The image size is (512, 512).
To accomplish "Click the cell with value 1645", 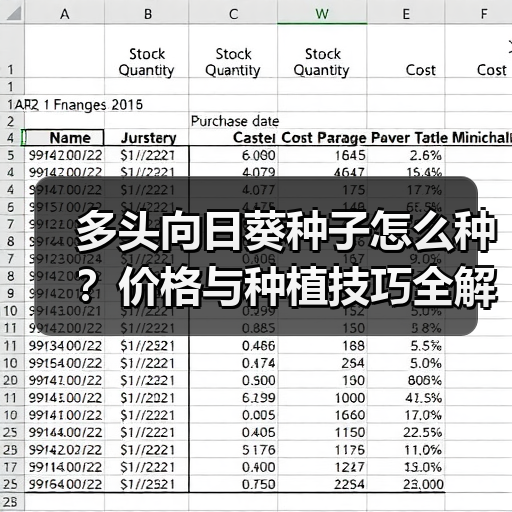I will (x=322, y=155).
